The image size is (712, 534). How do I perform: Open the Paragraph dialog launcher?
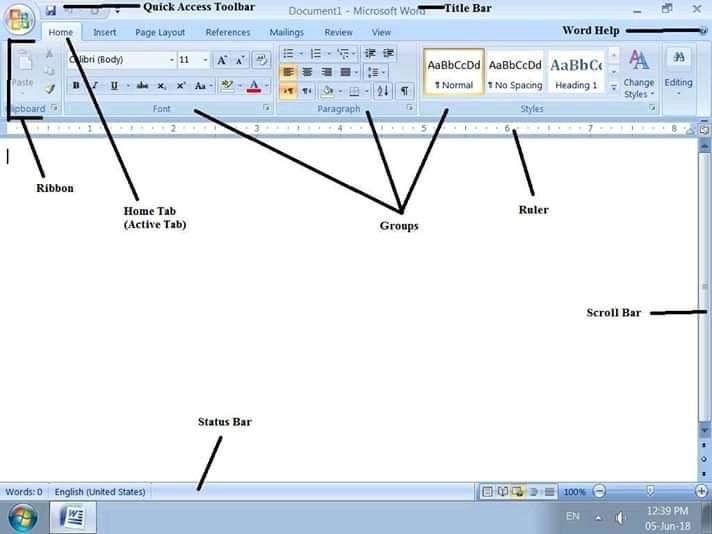coord(410,108)
